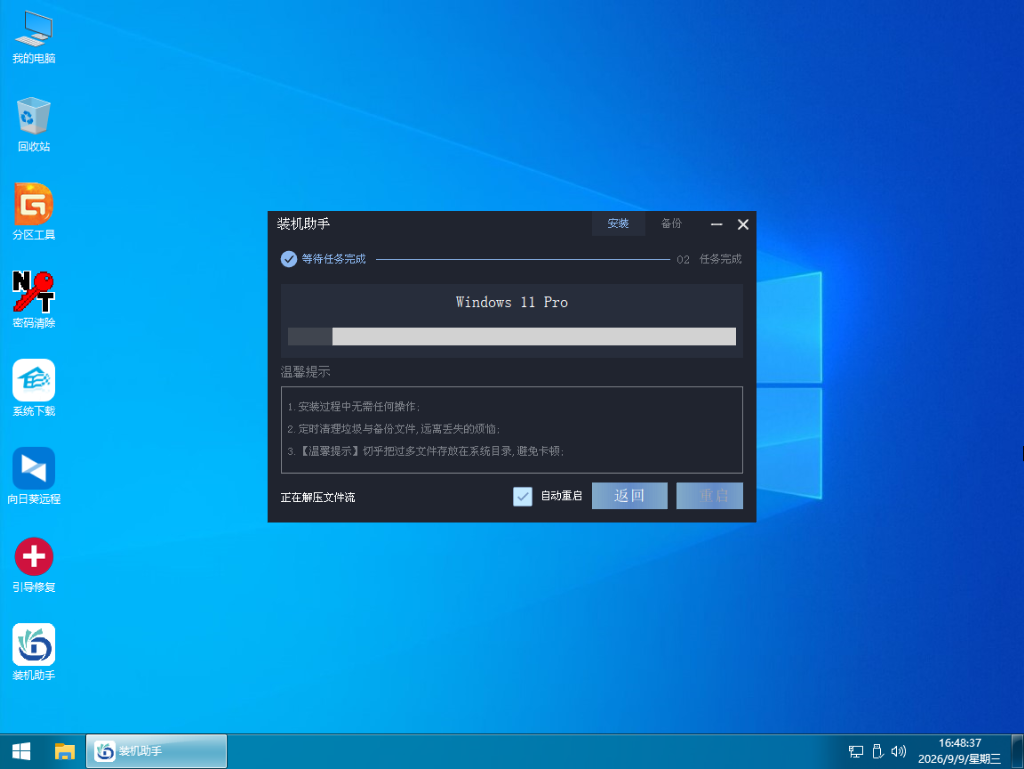Launch the 分区工具 partition tool icon

34,212
